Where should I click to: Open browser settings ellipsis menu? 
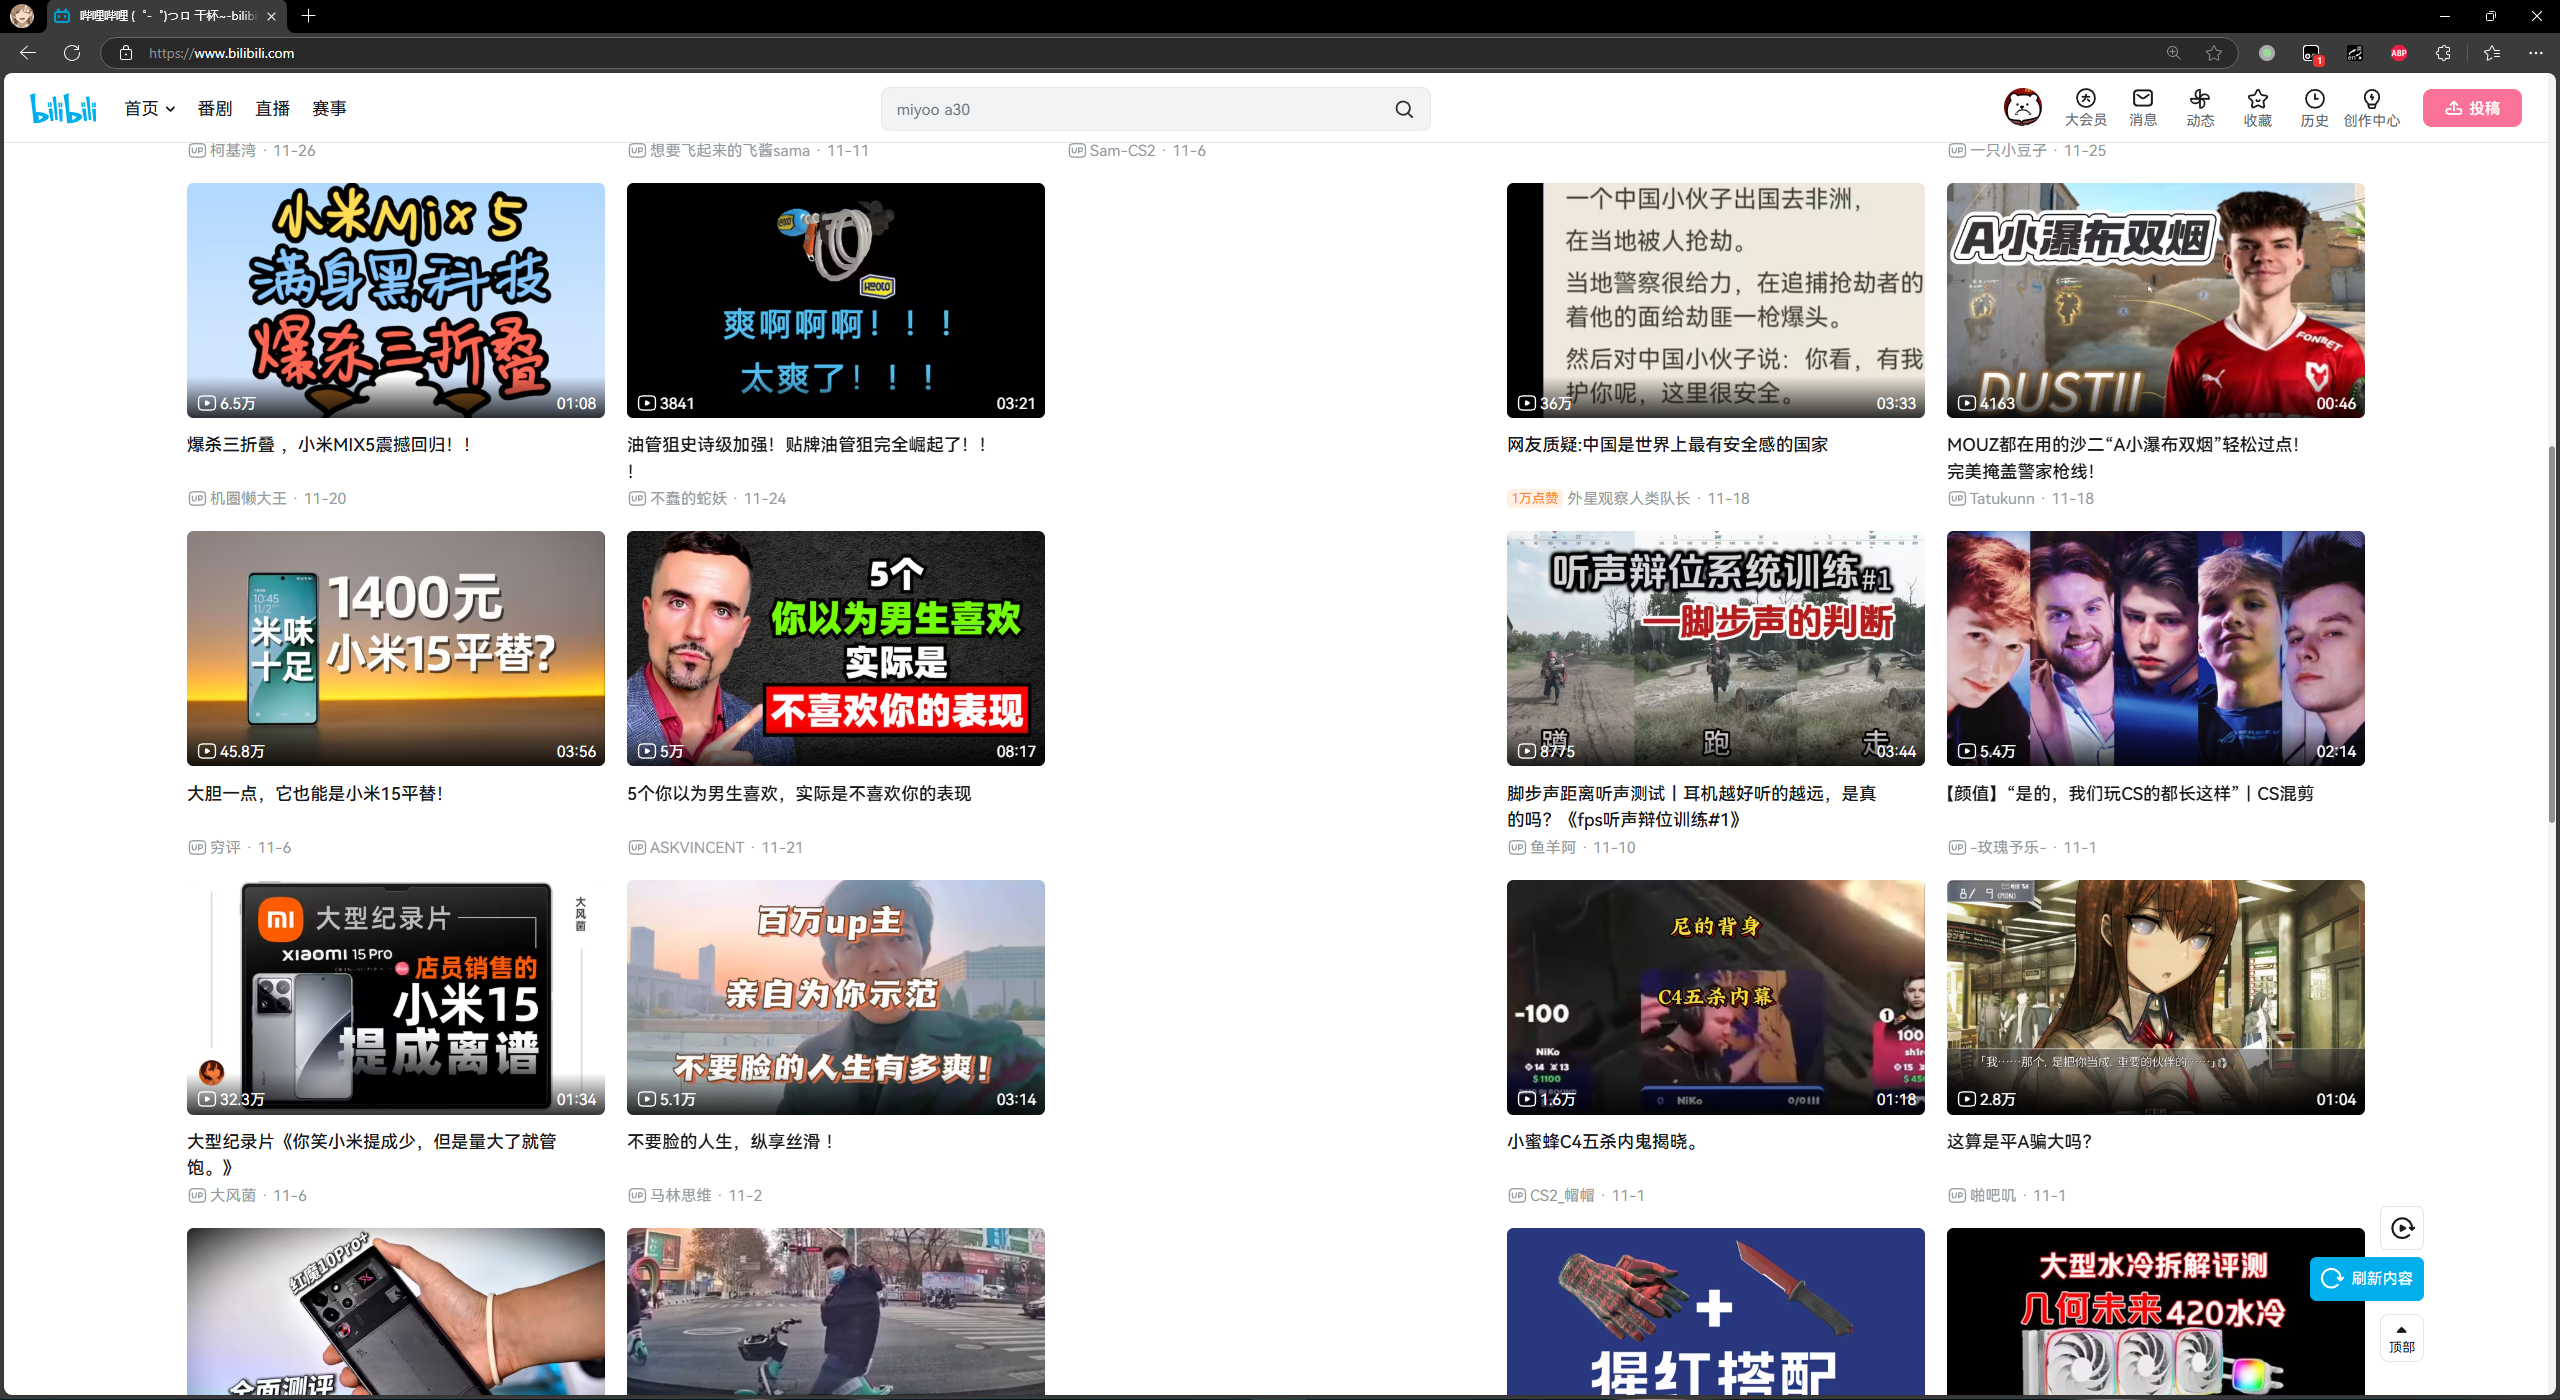[2535, 53]
